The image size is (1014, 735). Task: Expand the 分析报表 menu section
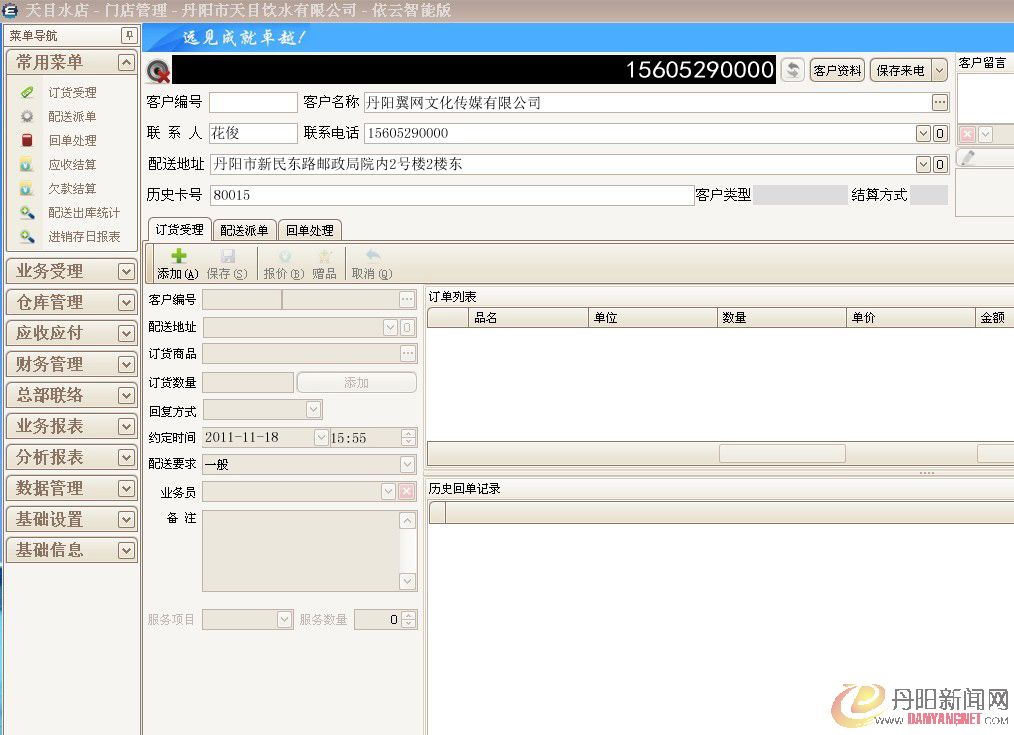127,458
